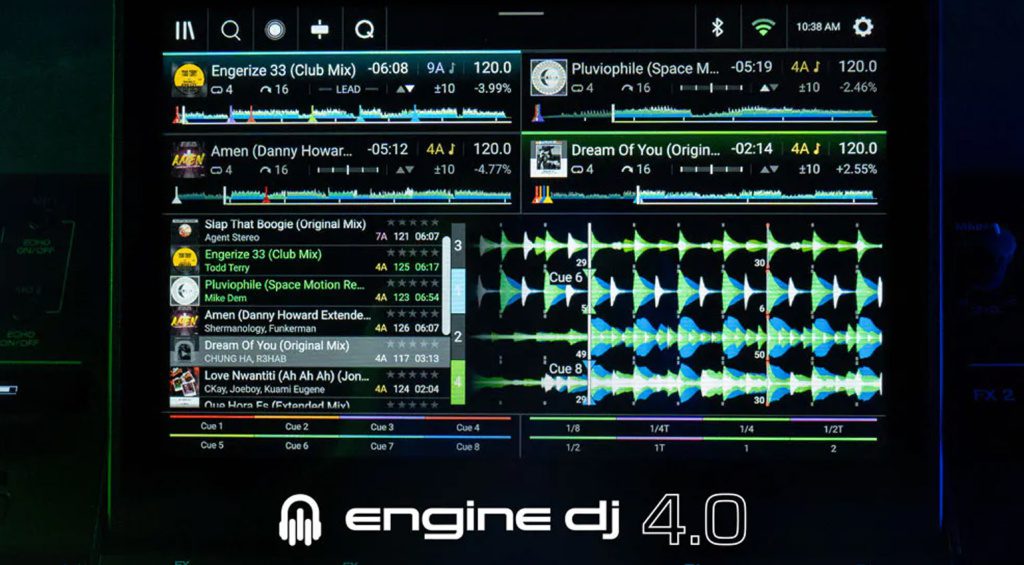Click the Engerize 33 deck waveform overview
Screen dimensions: 1024x565
pos(340,114)
